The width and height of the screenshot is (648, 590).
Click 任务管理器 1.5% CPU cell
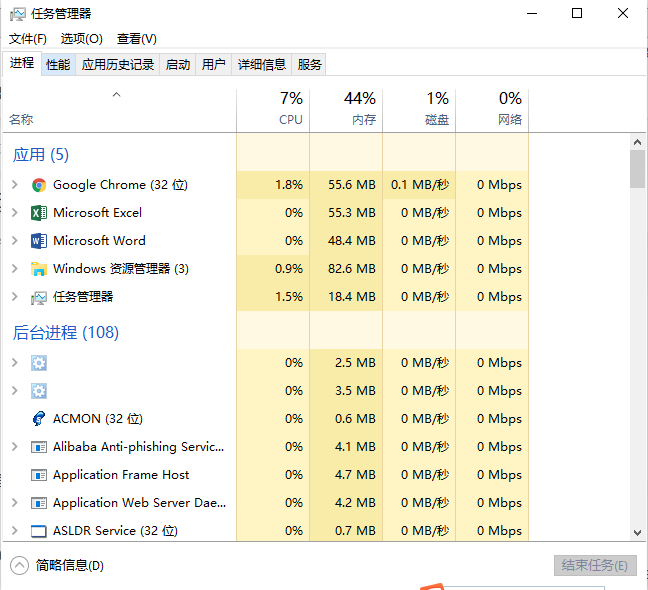click(273, 297)
